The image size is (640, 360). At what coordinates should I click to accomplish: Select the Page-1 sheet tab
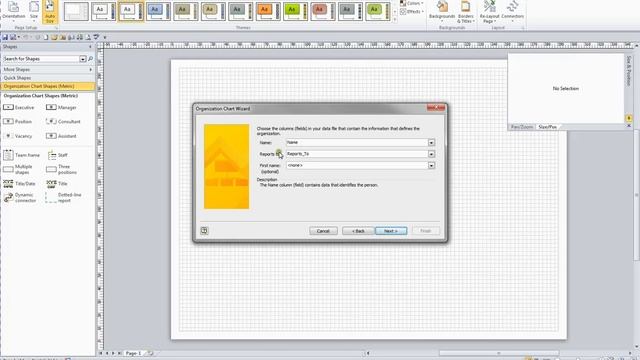point(133,353)
